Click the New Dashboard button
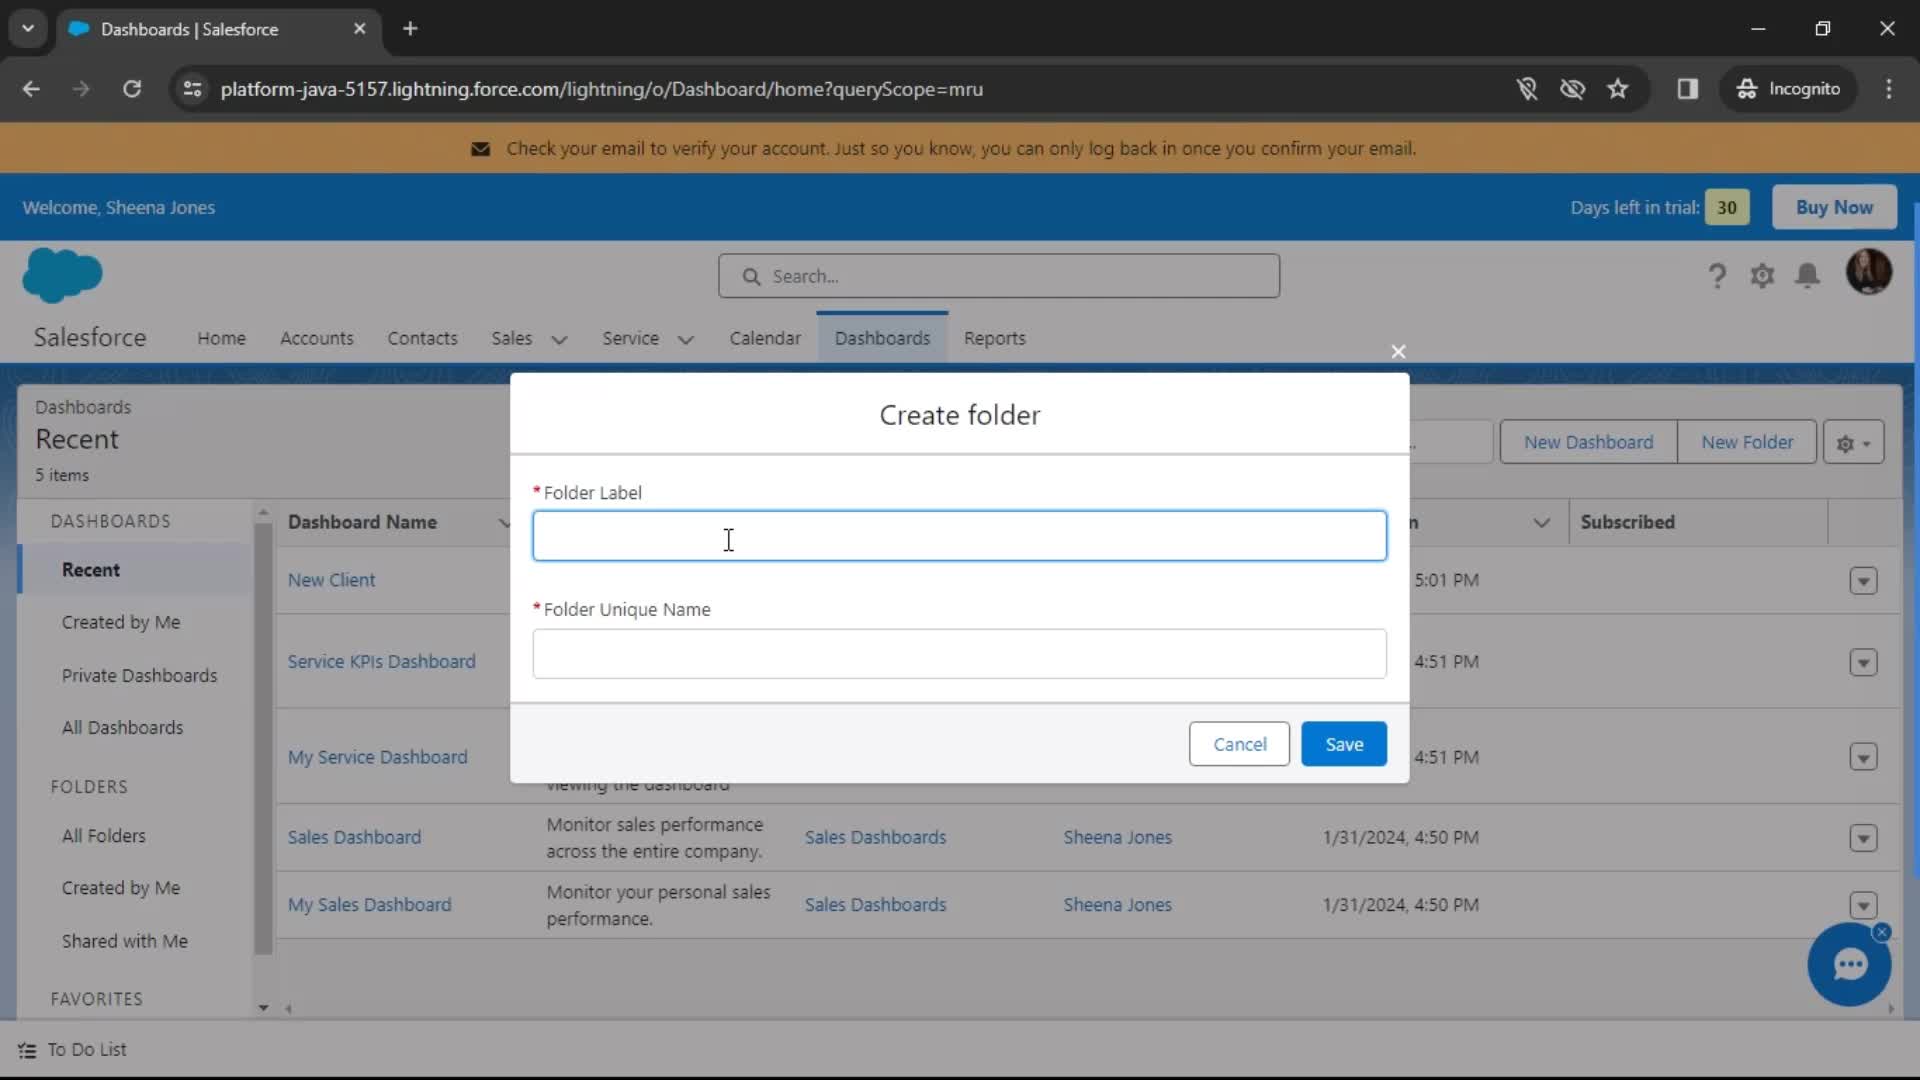Screen dimensions: 1920x1080 coord(1588,442)
